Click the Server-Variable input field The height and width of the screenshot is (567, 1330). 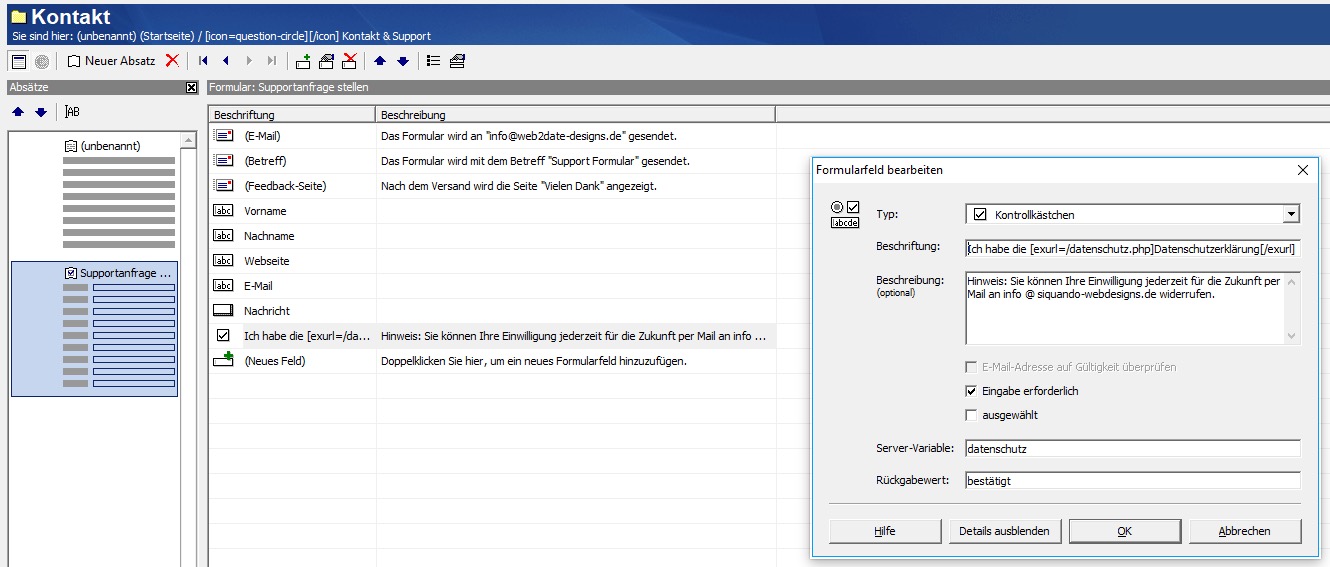[1133, 449]
